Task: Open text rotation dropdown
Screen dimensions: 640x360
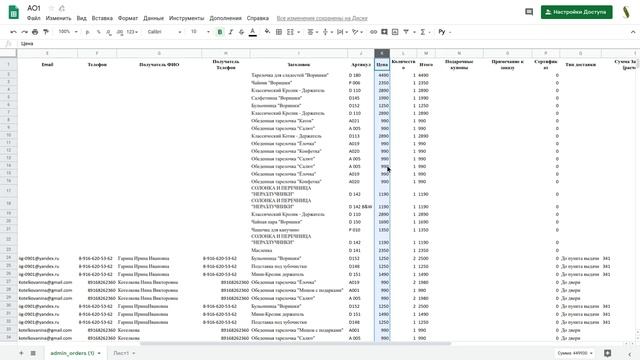Action: (358, 32)
